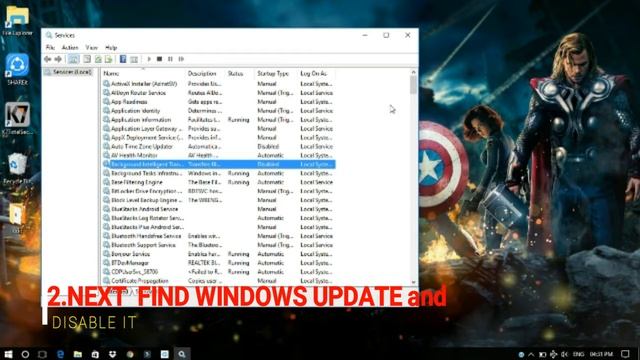640x360 pixels.
Task: Select Bluetooth Handsfree Service row
Action: click(218, 236)
